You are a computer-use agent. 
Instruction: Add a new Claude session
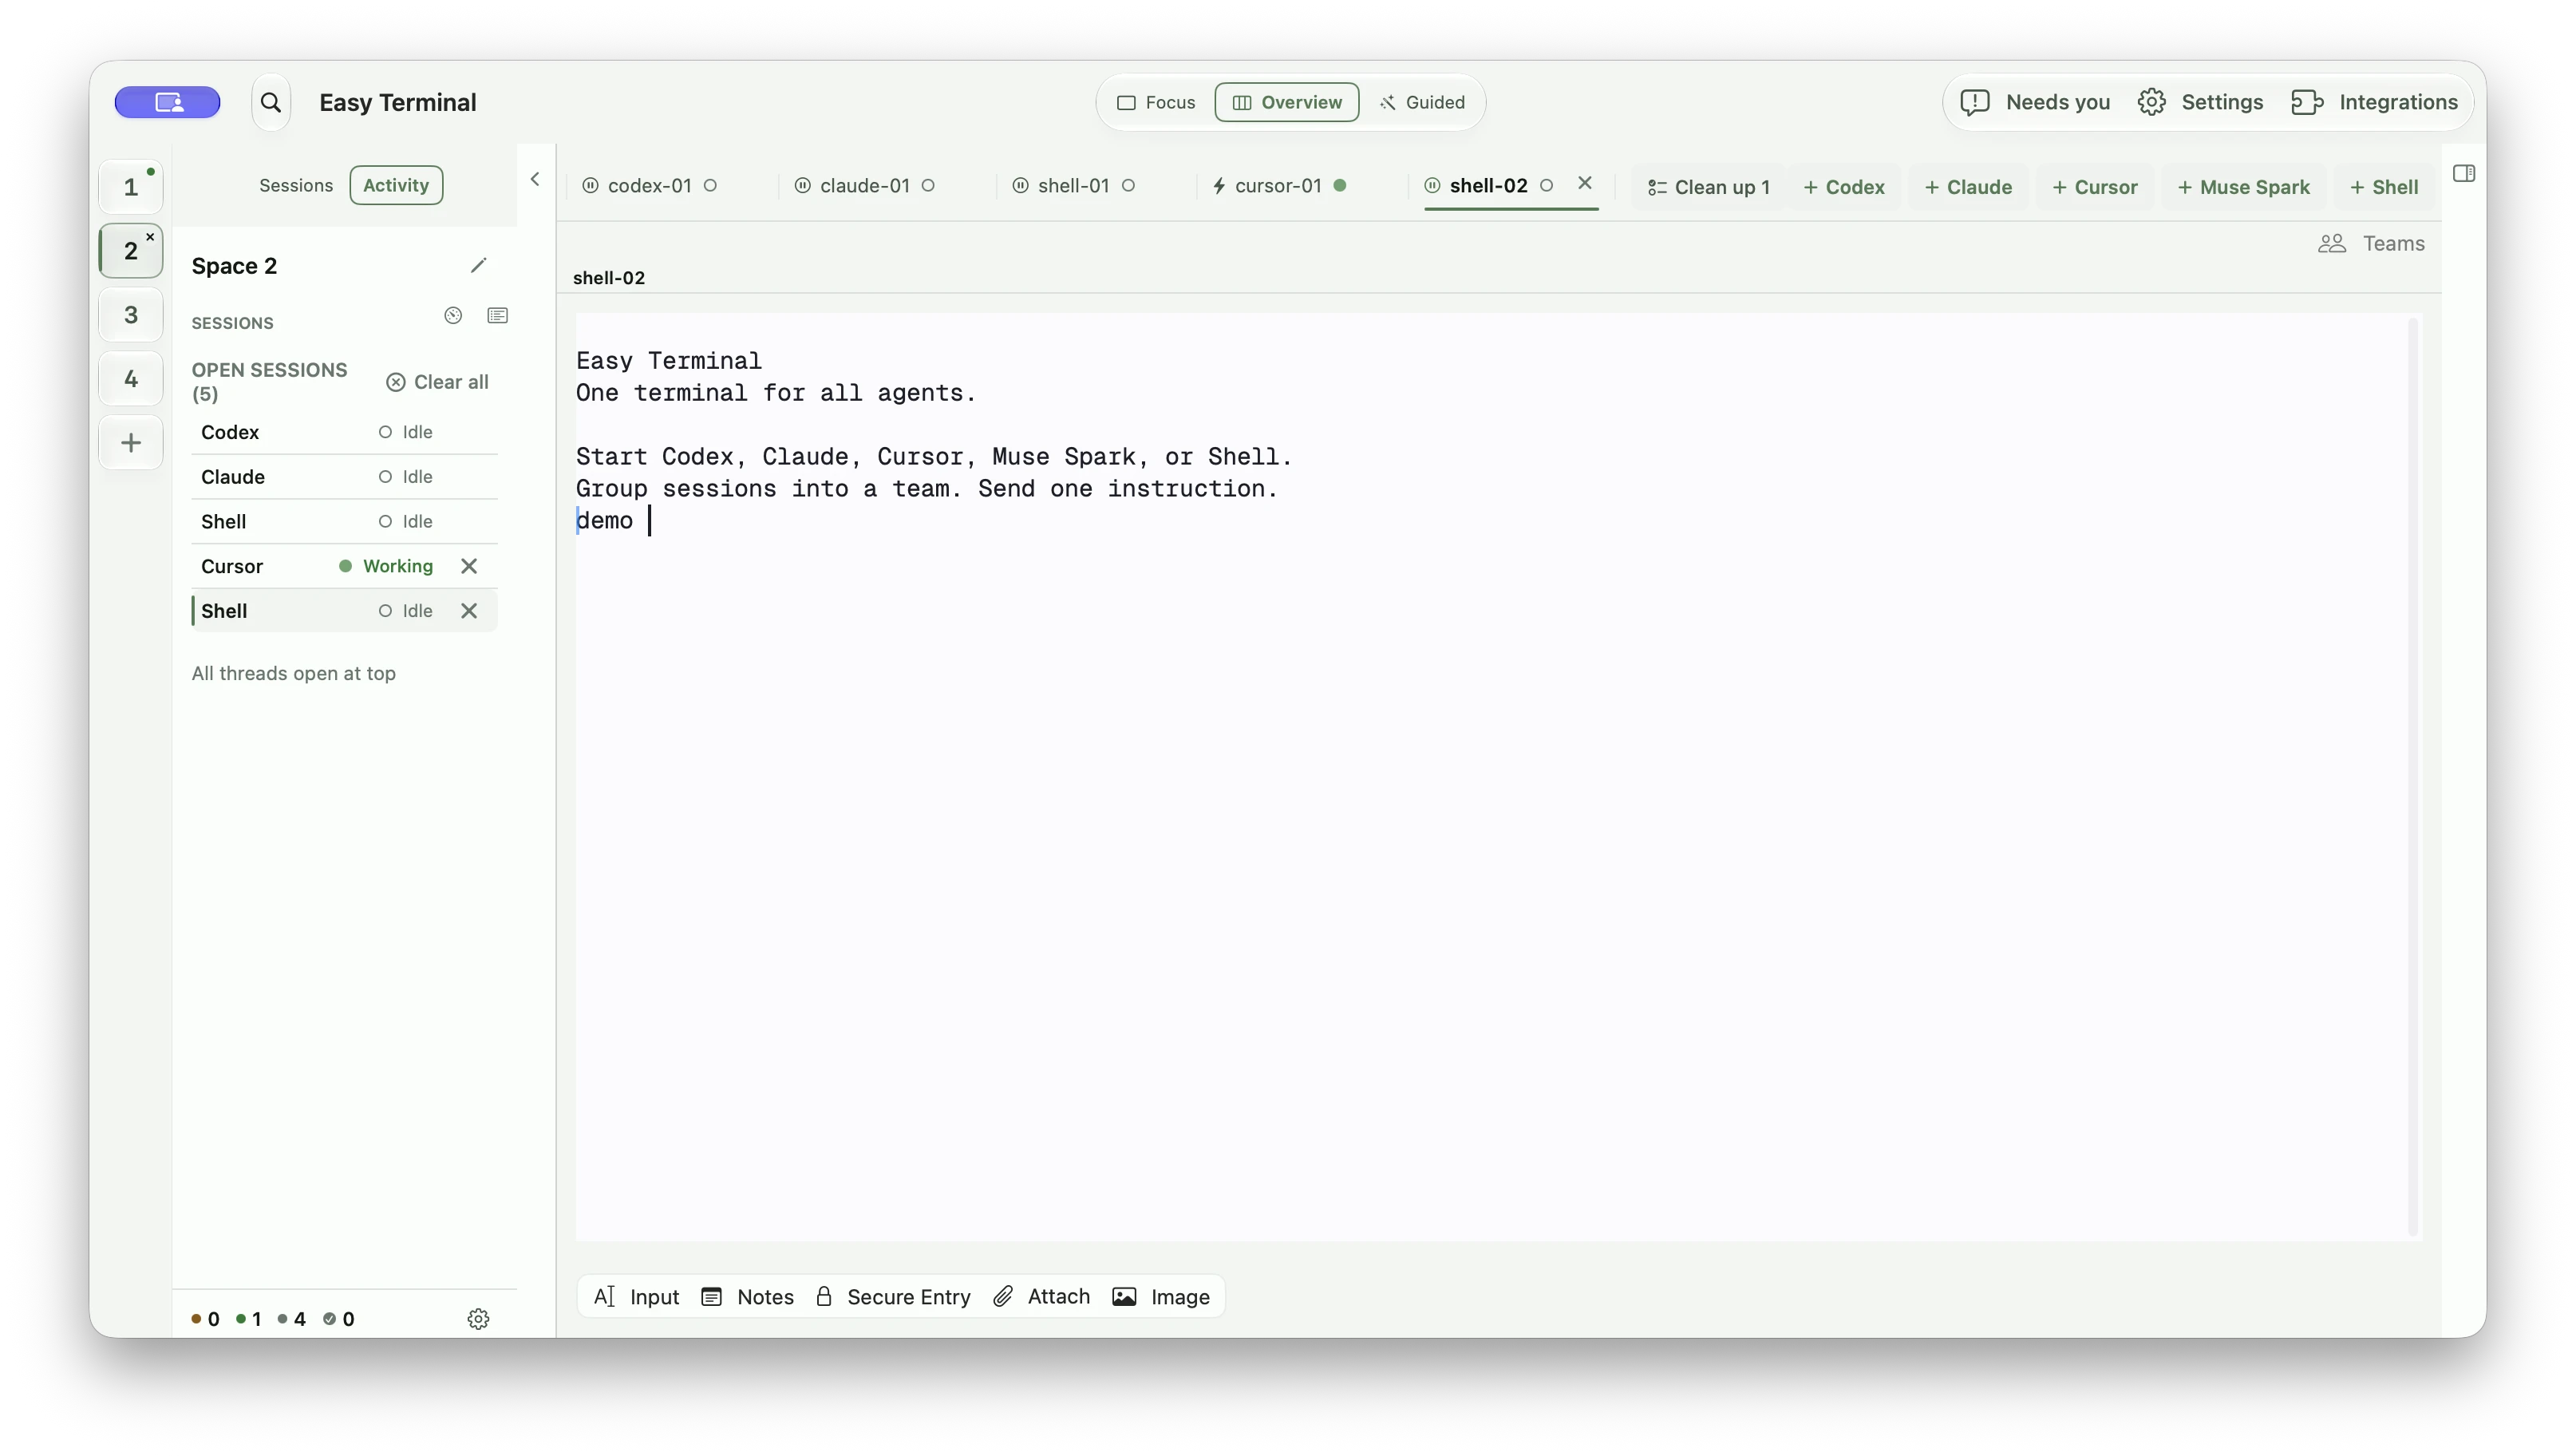[1968, 187]
